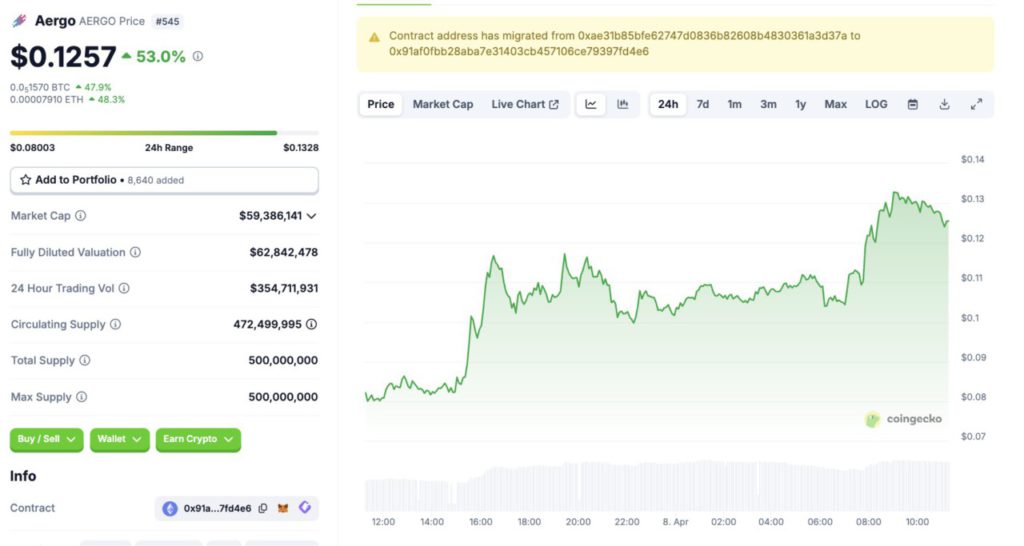Click the purple wallet icon in Contract row
This screenshot has height=546, width=1024.
tap(305, 507)
